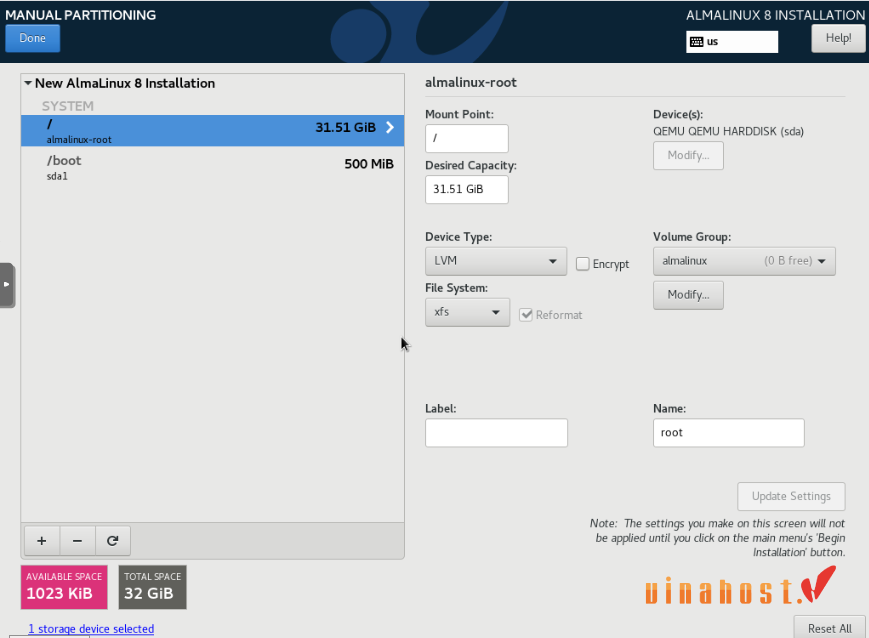The height and width of the screenshot is (638, 869).
Task: Click Modify under Volume Group
Action: [688, 295]
